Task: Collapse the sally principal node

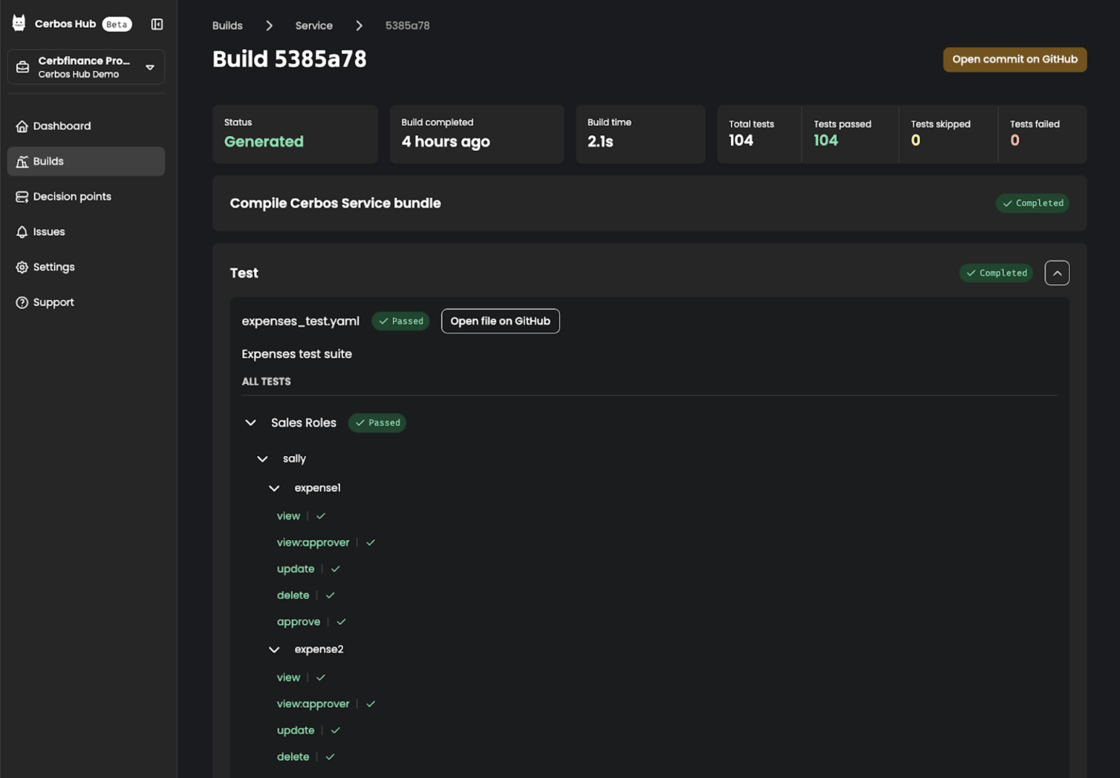Action: pos(262,459)
